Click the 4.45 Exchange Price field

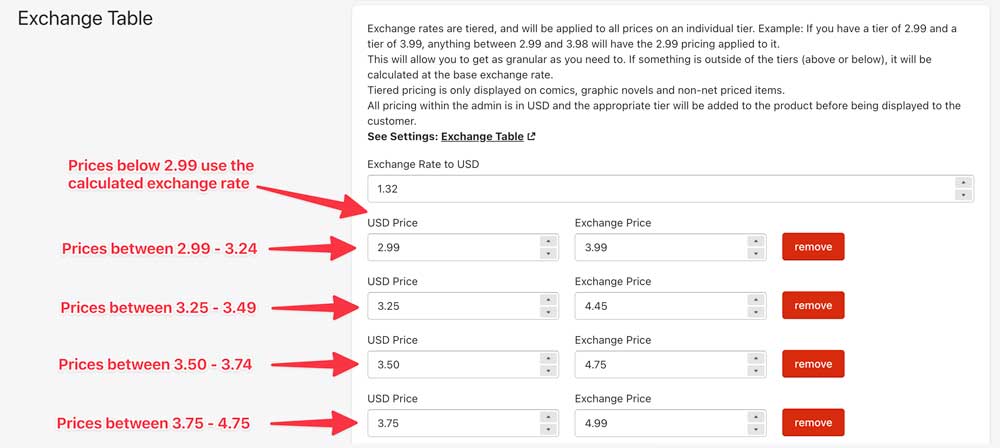click(658, 306)
